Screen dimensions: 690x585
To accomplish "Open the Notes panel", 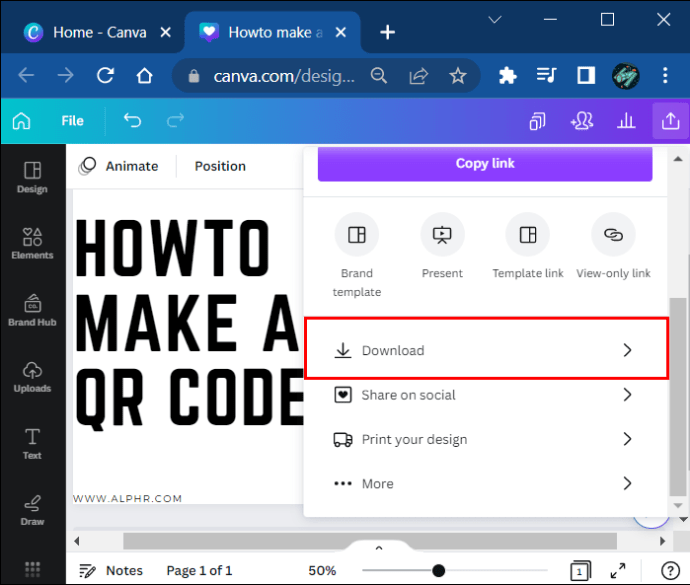I will 111,570.
